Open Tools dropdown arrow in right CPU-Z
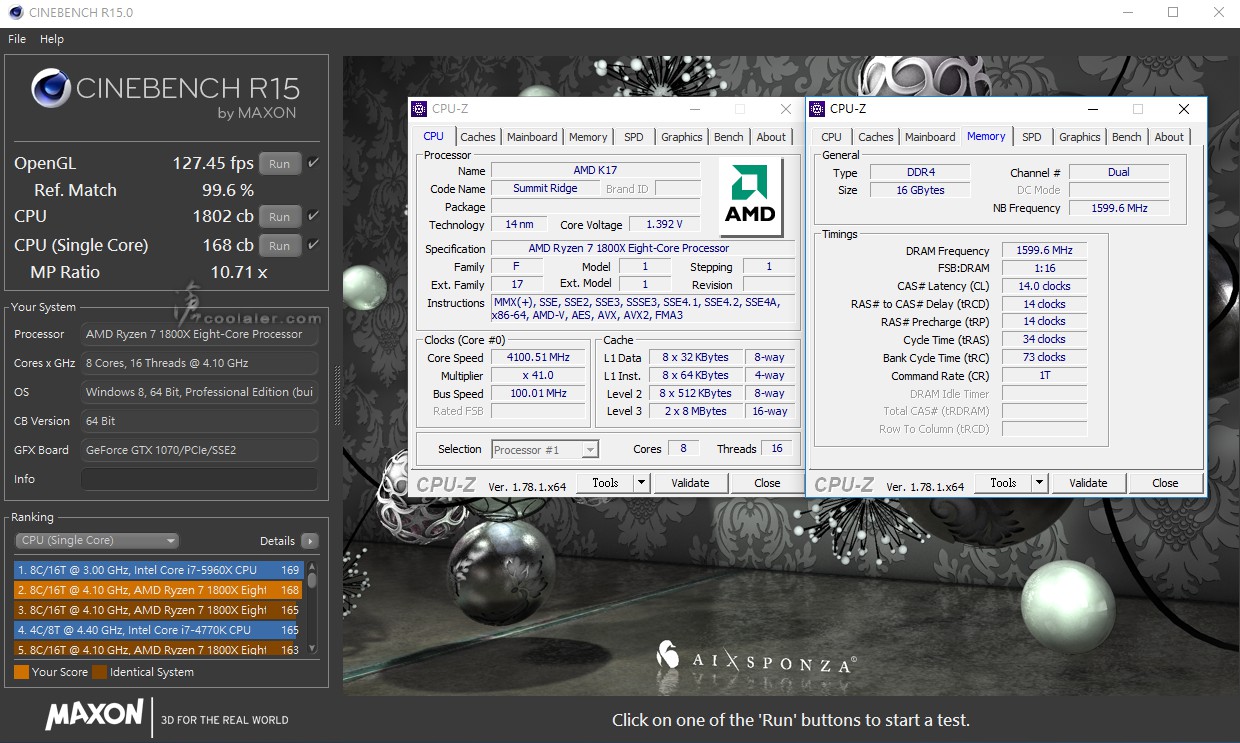The image size is (1240, 743). [x=1040, y=483]
